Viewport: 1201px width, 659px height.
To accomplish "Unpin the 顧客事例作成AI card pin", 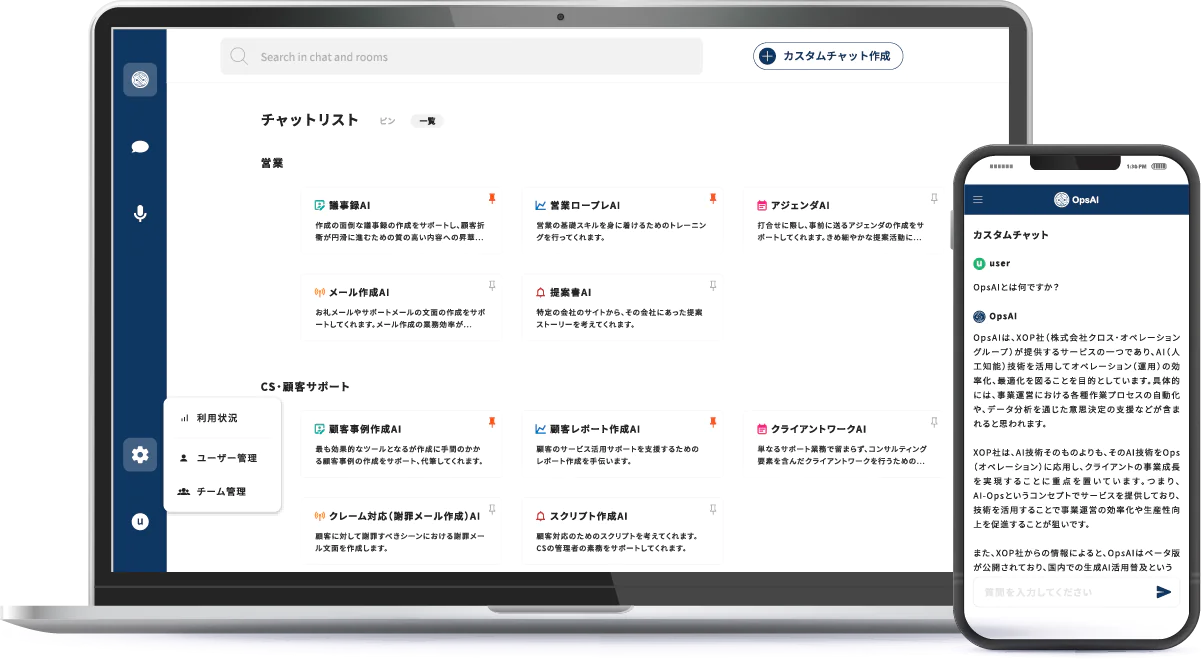I will pyautogui.click(x=492, y=423).
